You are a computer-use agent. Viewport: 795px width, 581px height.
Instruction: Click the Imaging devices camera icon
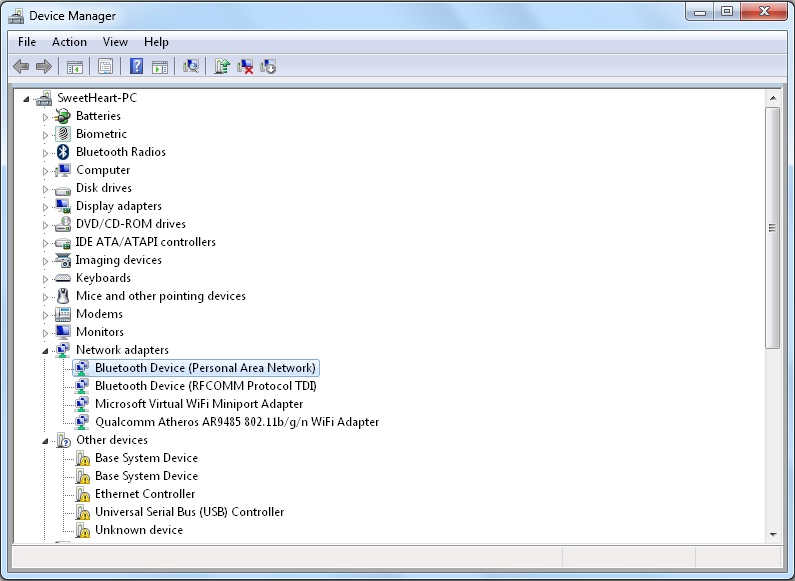point(63,260)
